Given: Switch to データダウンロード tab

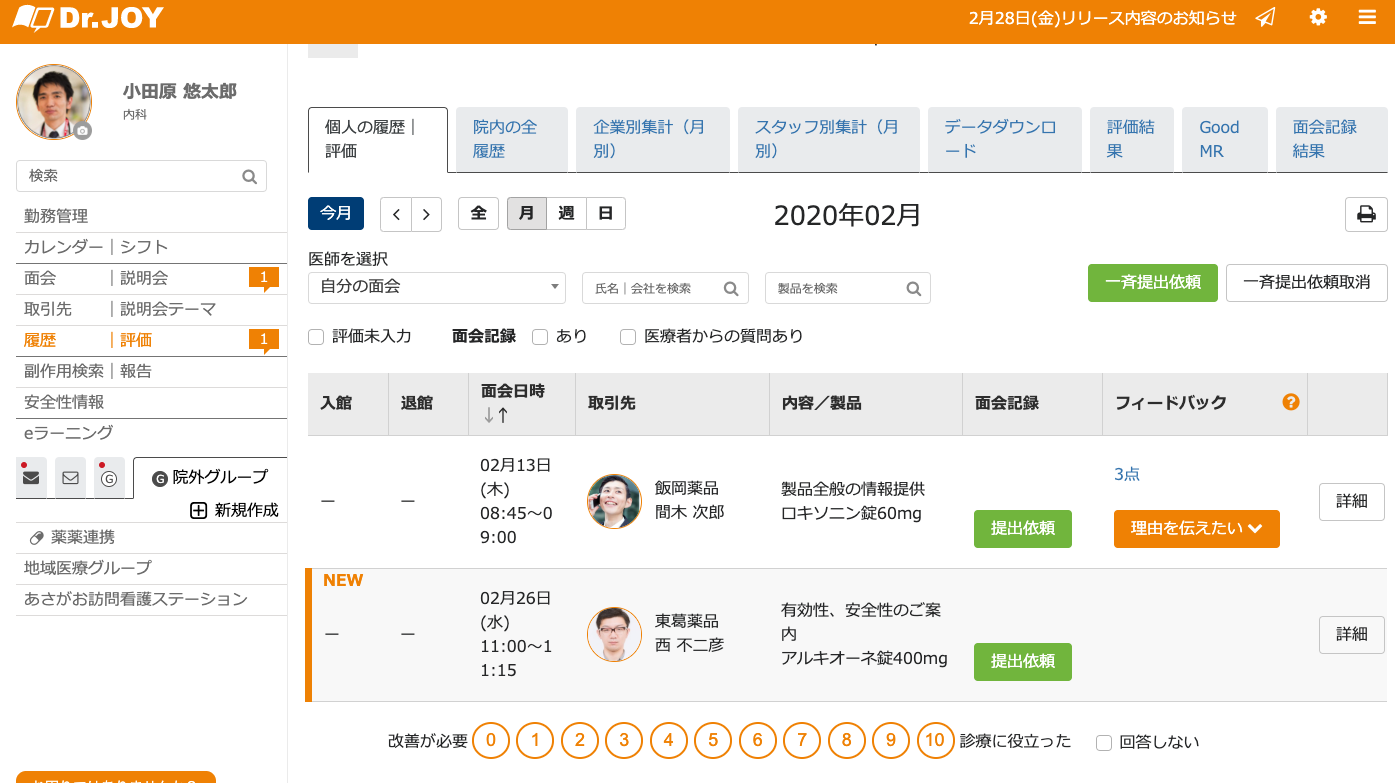Looking at the screenshot, I should [x=1005, y=139].
